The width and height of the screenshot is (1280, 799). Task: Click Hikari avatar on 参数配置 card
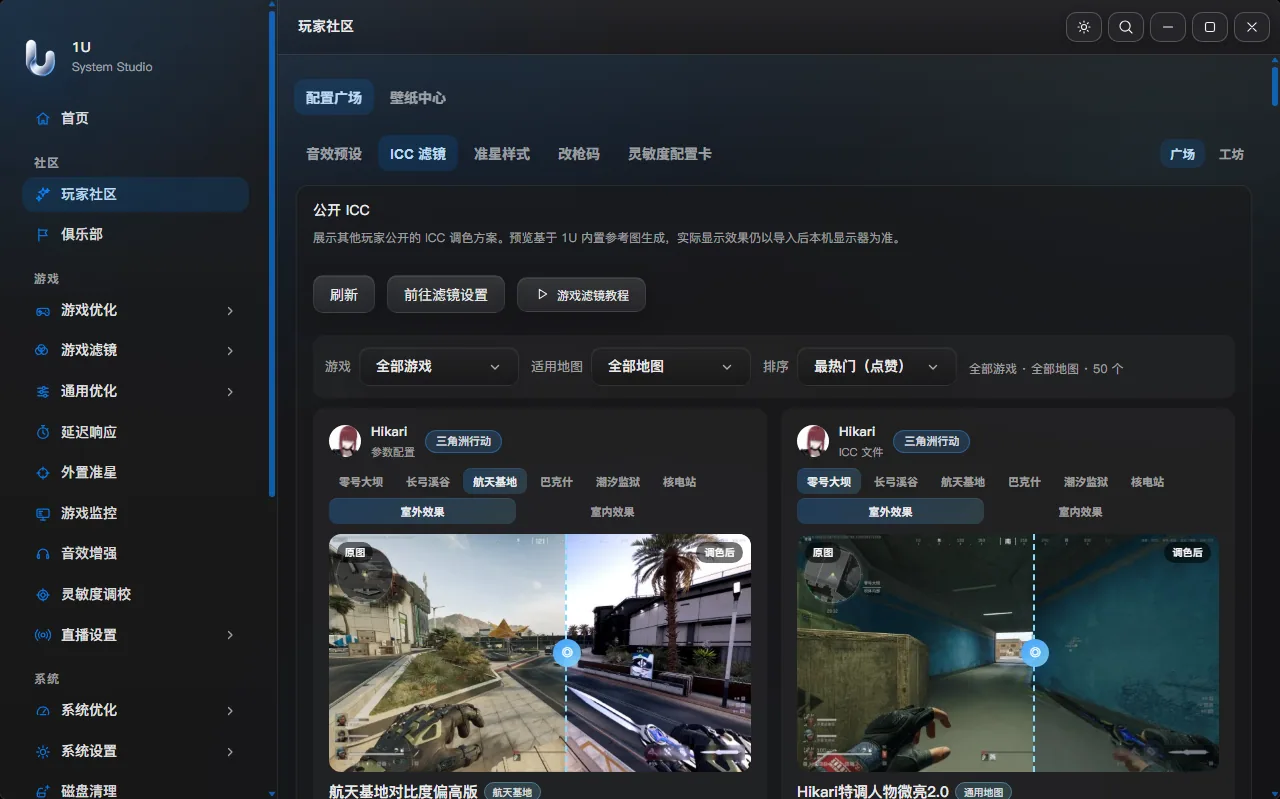345,441
